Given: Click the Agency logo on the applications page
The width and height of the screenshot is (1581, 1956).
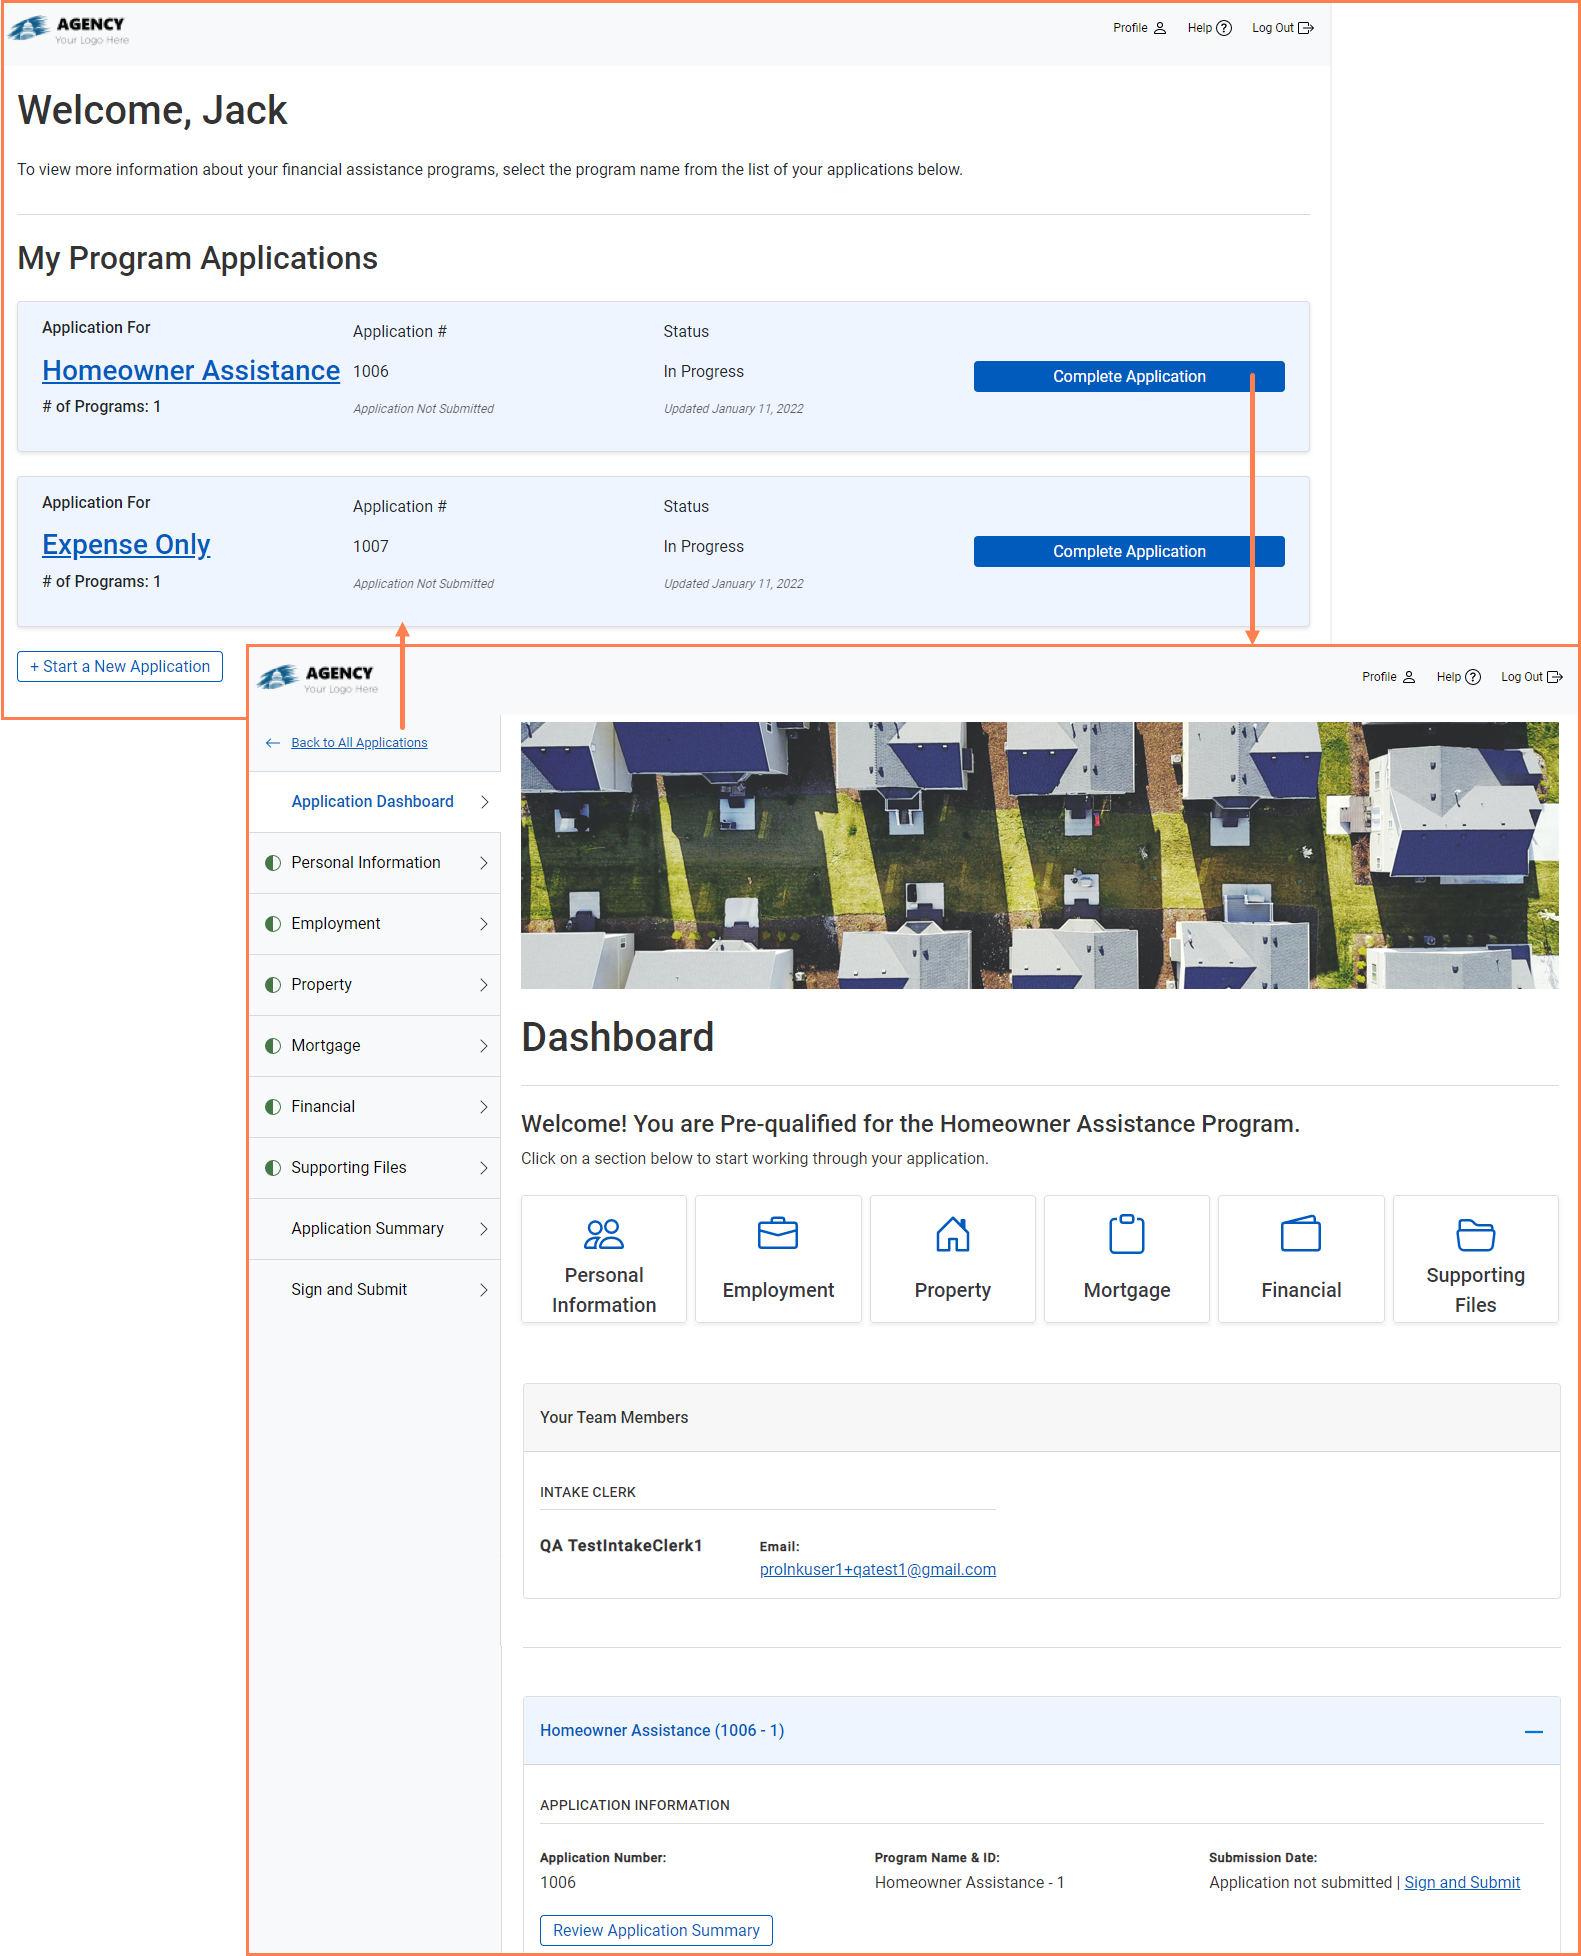Looking at the screenshot, I should [69, 30].
